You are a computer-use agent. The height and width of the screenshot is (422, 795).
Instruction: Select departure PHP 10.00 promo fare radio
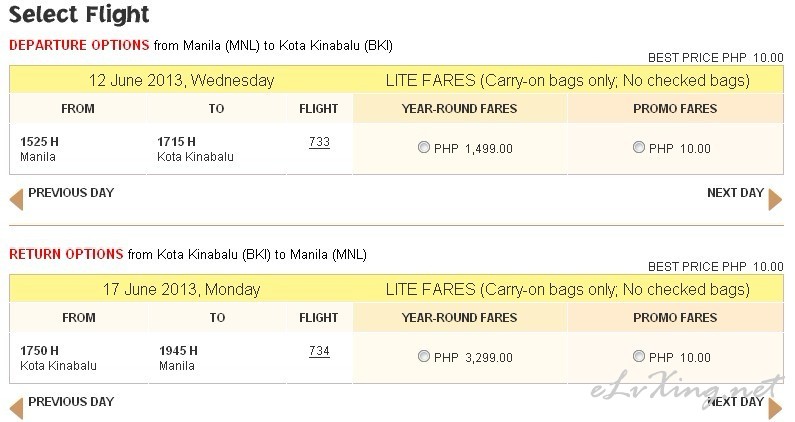click(x=638, y=147)
